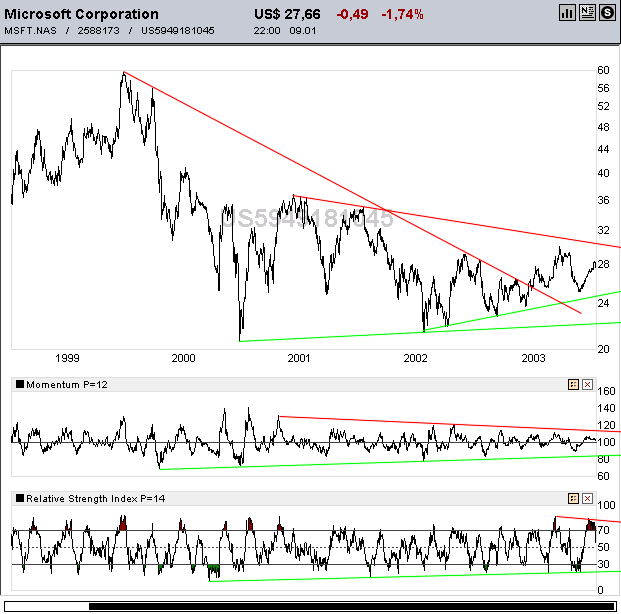Click the 20 value on the price axis
Screen dimensions: 621x614
coord(603,349)
